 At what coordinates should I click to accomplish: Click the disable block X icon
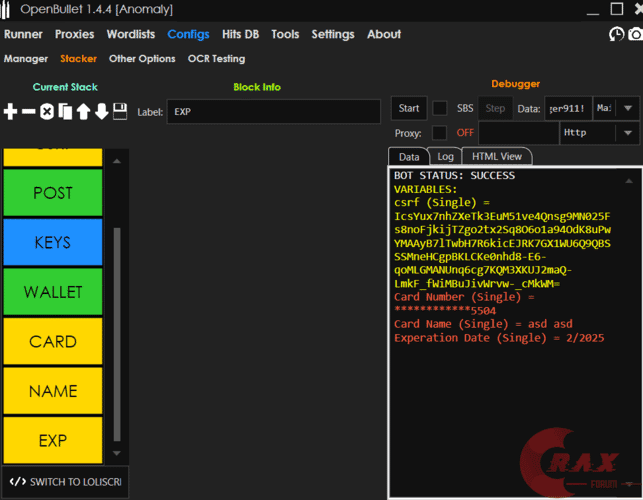47,111
